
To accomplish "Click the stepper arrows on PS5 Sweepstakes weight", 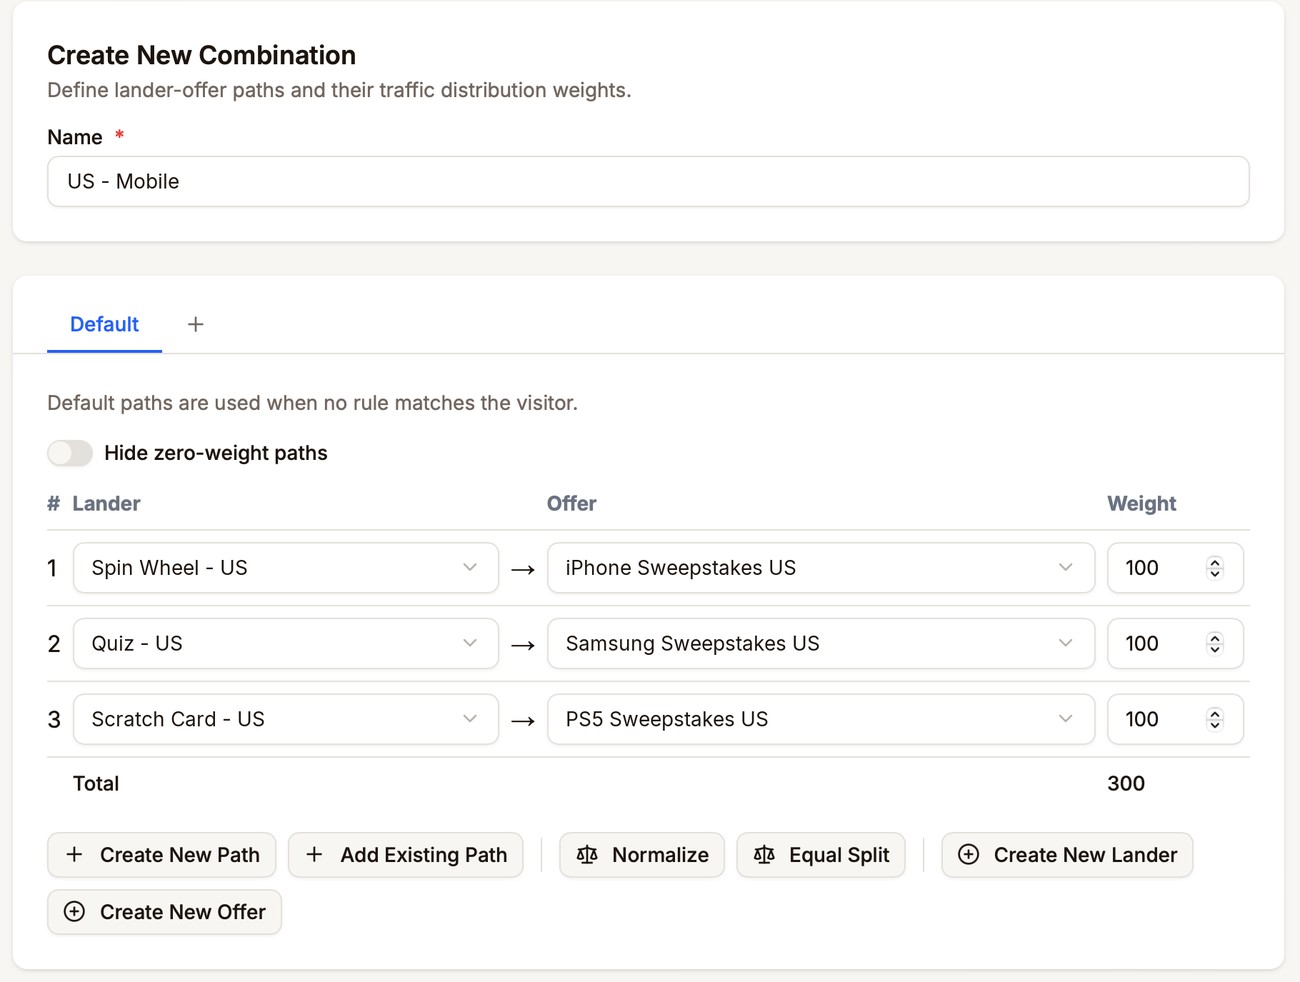I will click(x=1215, y=720).
